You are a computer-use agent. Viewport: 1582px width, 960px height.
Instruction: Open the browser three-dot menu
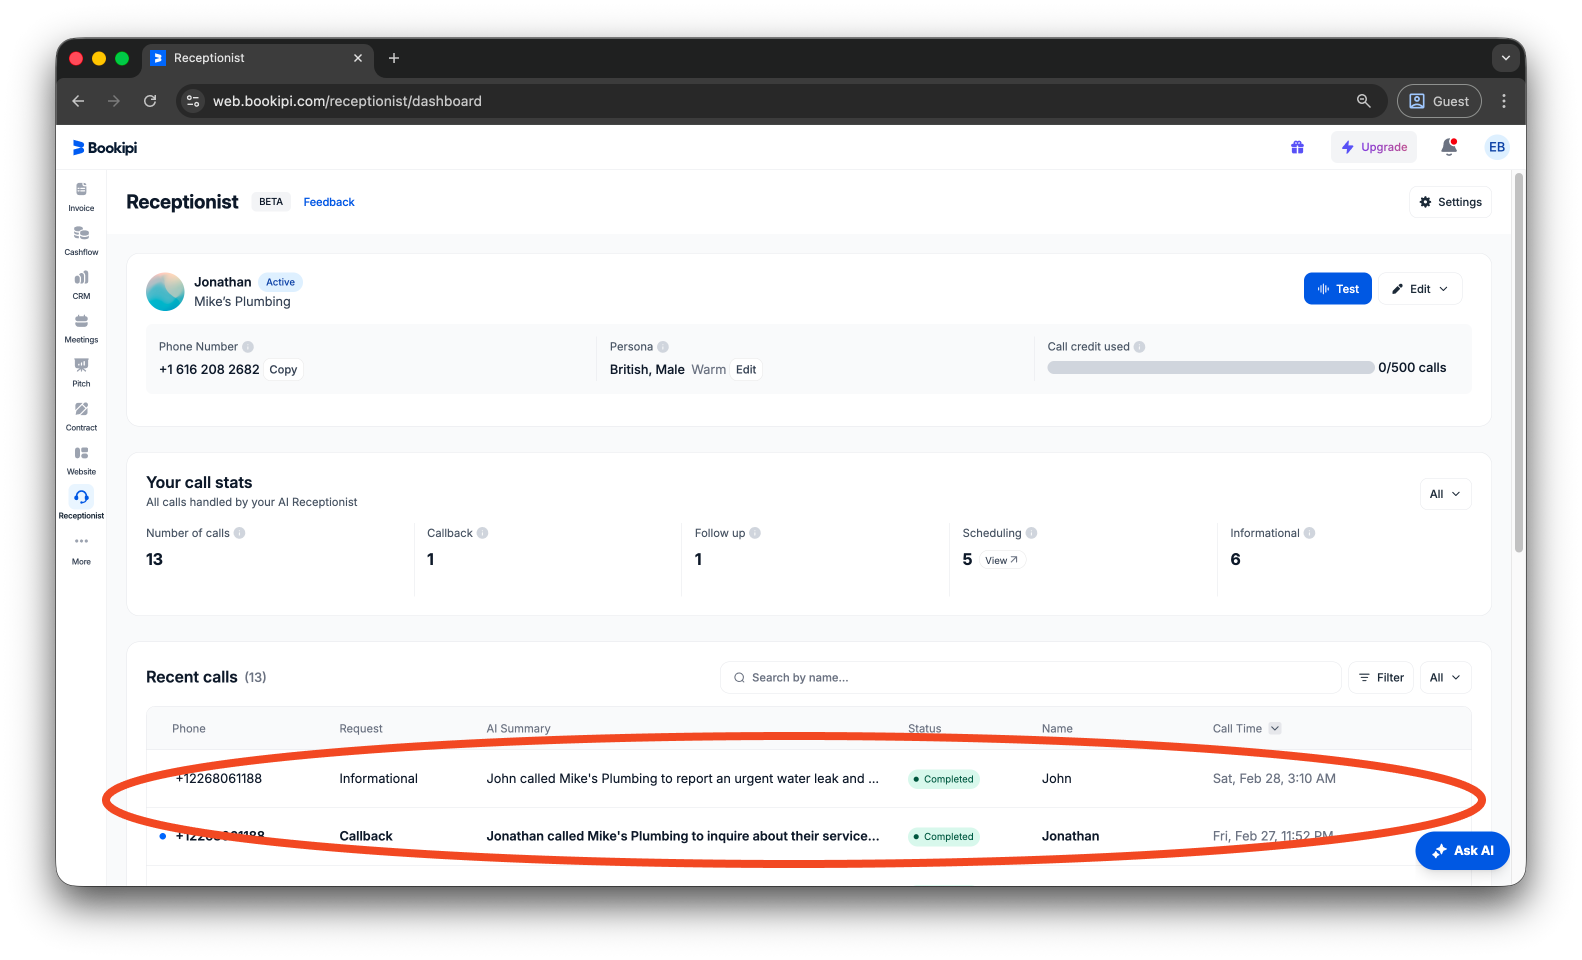[1503, 101]
